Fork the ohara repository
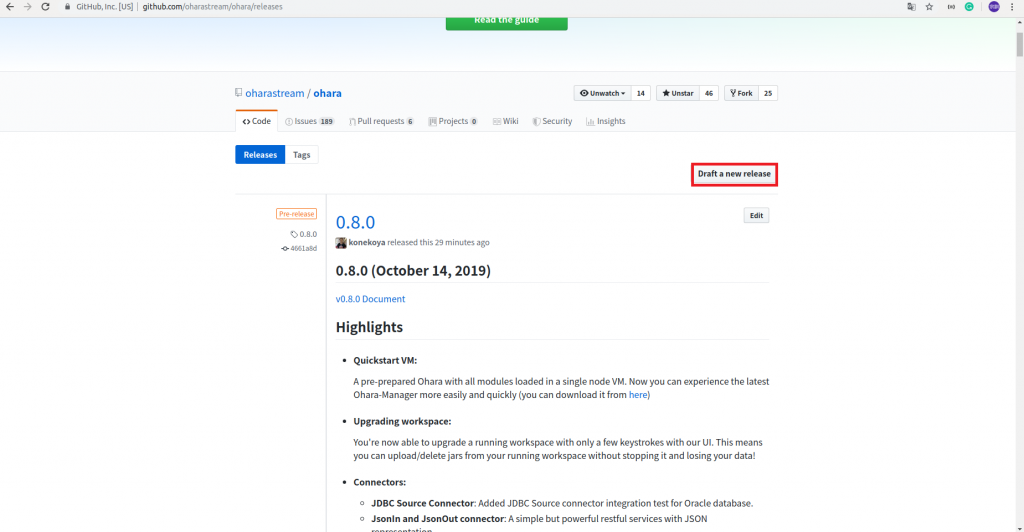 pyautogui.click(x=741, y=93)
